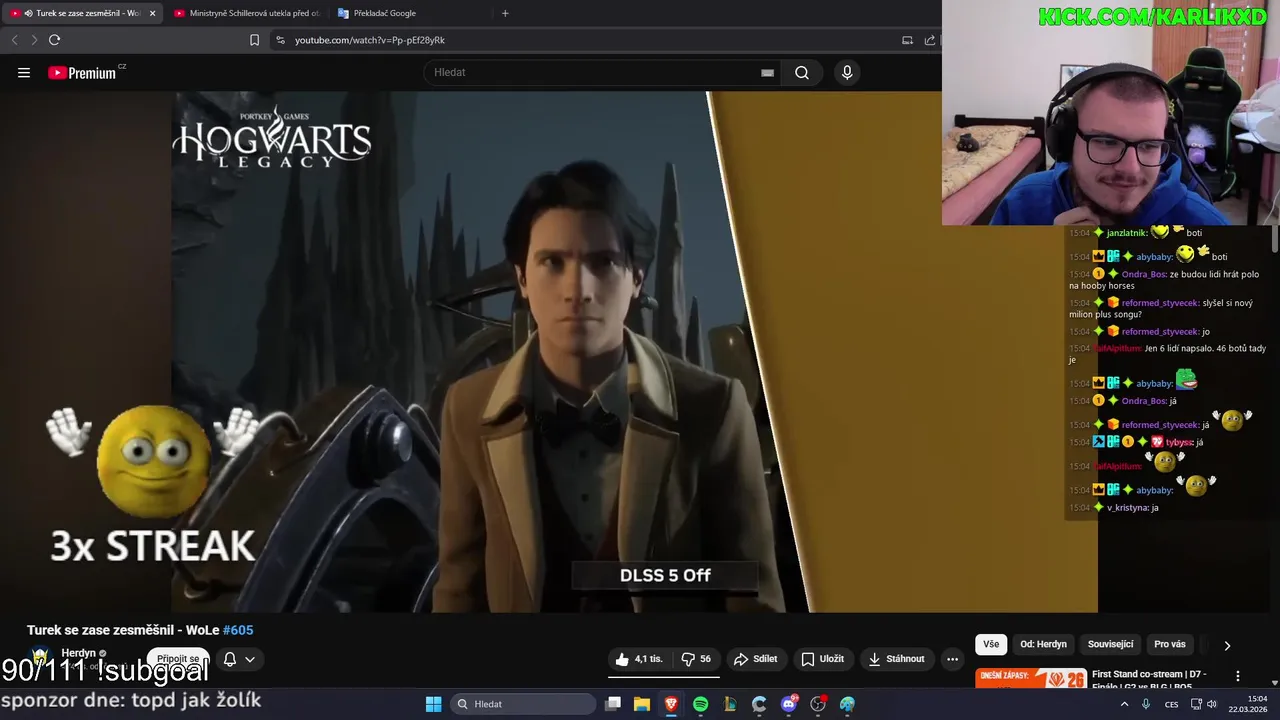Select the 'Vše' filter chip
This screenshot has height=720, width=1280.
pos(991,644)
